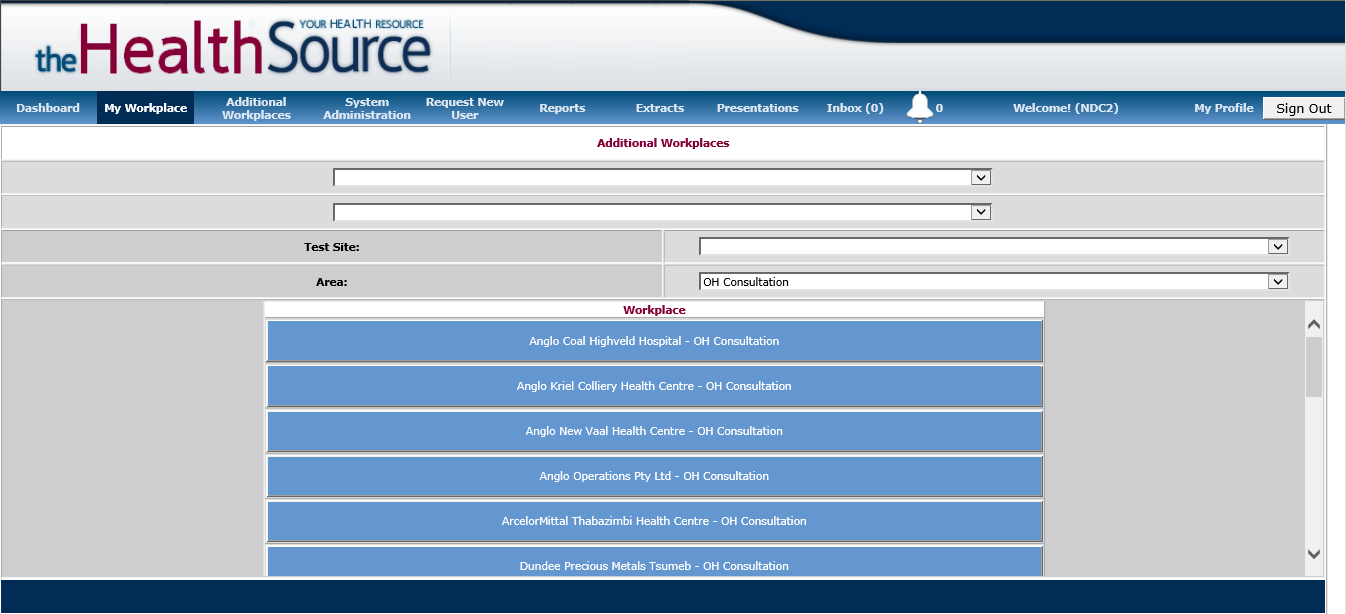Click the theHealthSource logo

tap(233, 47)
